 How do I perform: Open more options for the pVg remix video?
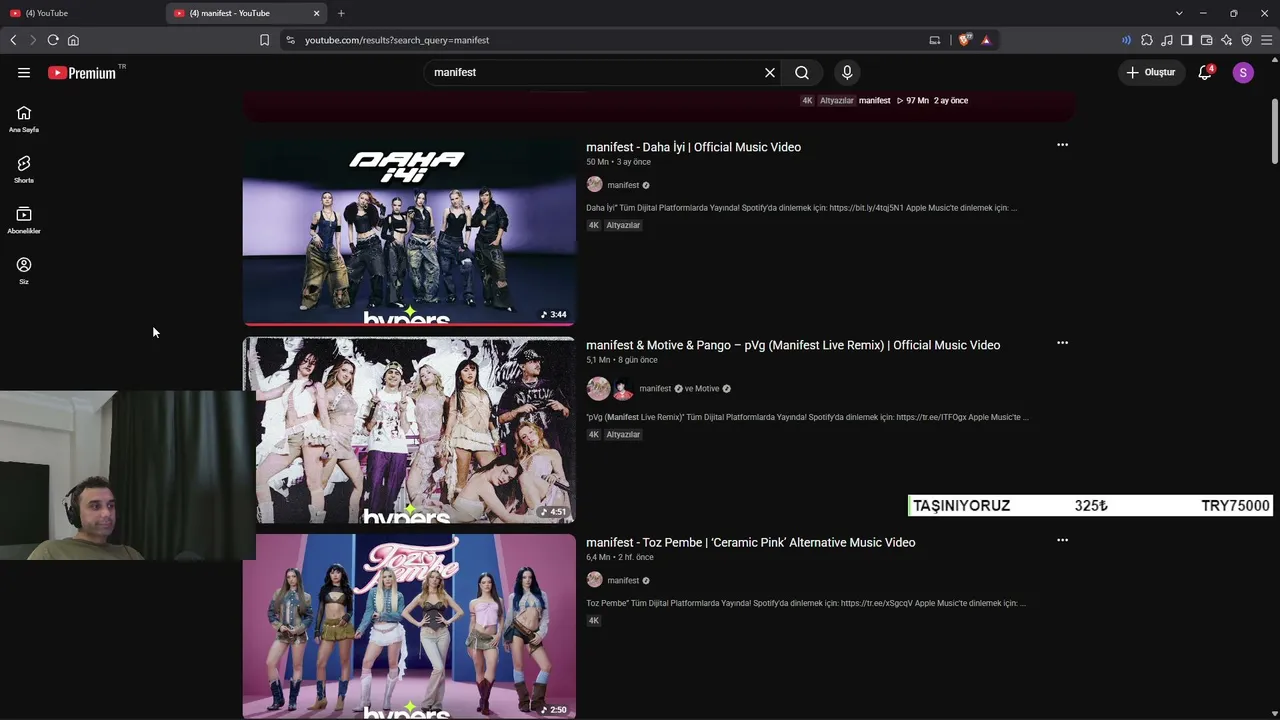tap(1062, 343)
